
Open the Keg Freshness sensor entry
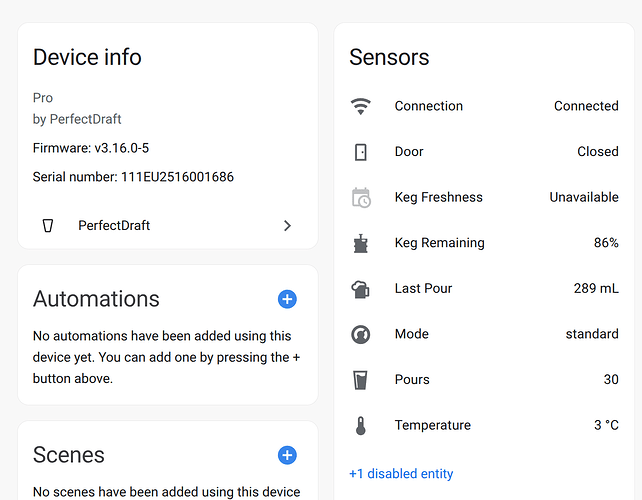[x=484, y=197]
